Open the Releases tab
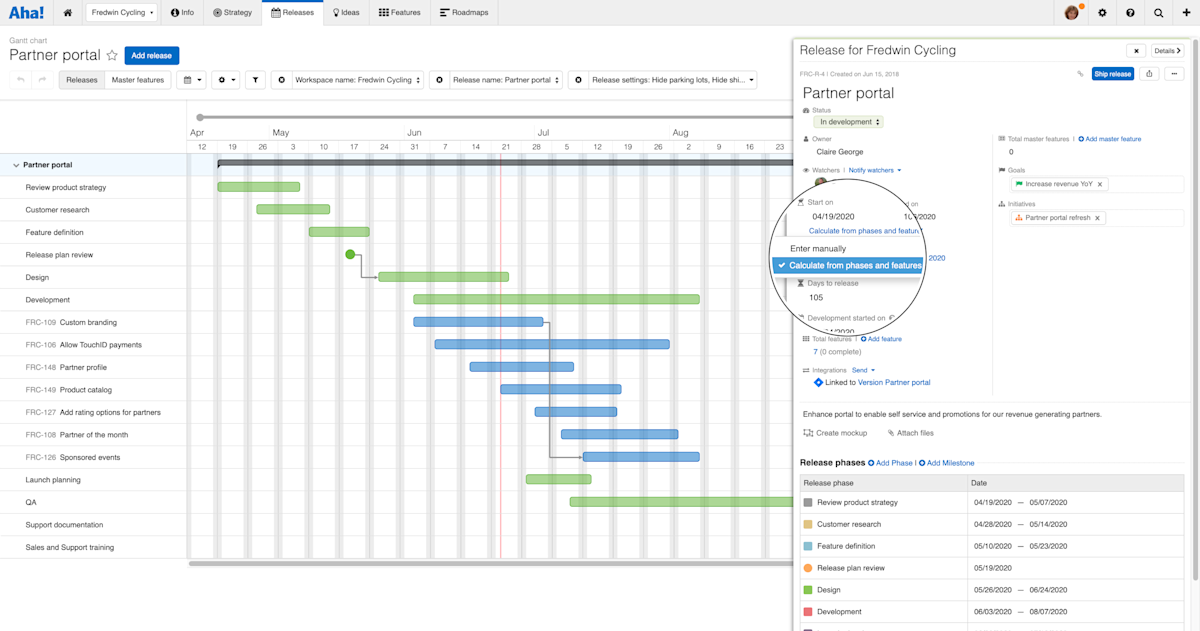The height and width of the screenshot is (631, 1200). tap(292, 13)
